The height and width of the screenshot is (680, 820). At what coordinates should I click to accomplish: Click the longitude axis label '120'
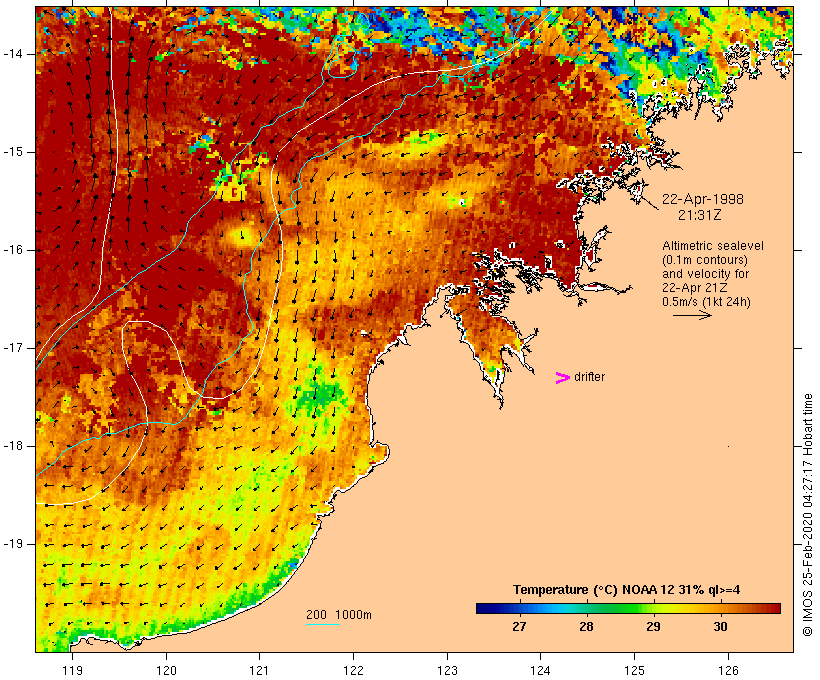[166, 670]
